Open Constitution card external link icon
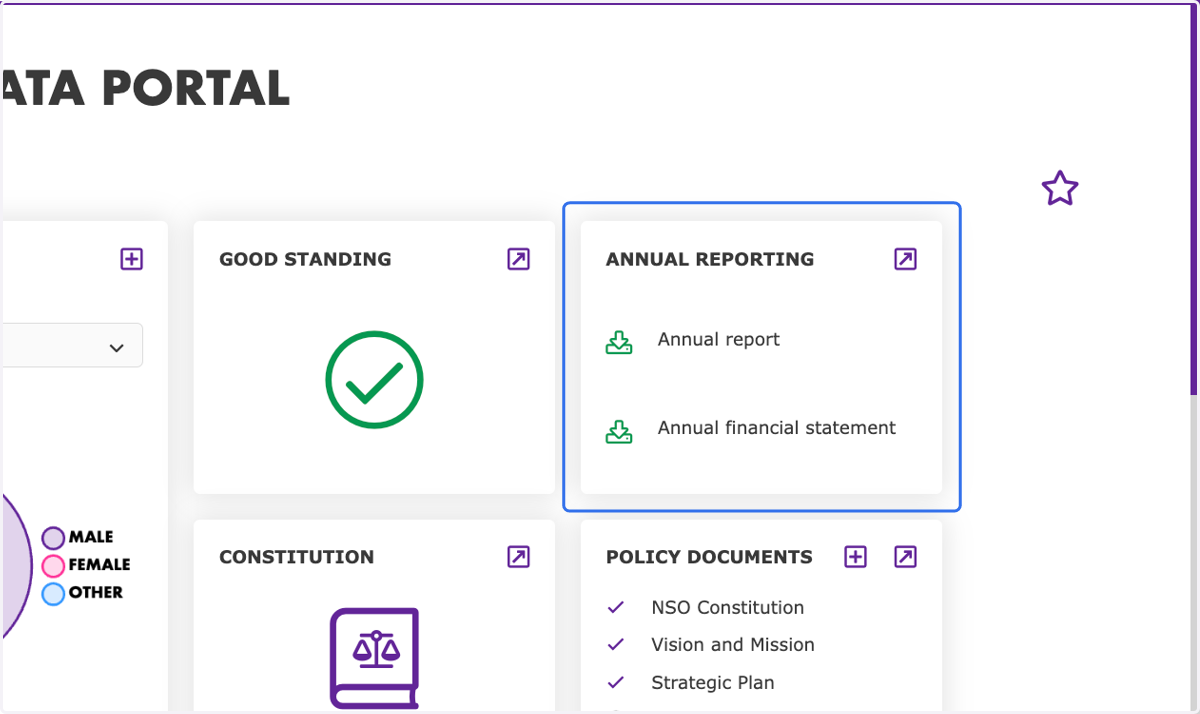Screen dimensions: 1200x714 (x=518, y=557)
